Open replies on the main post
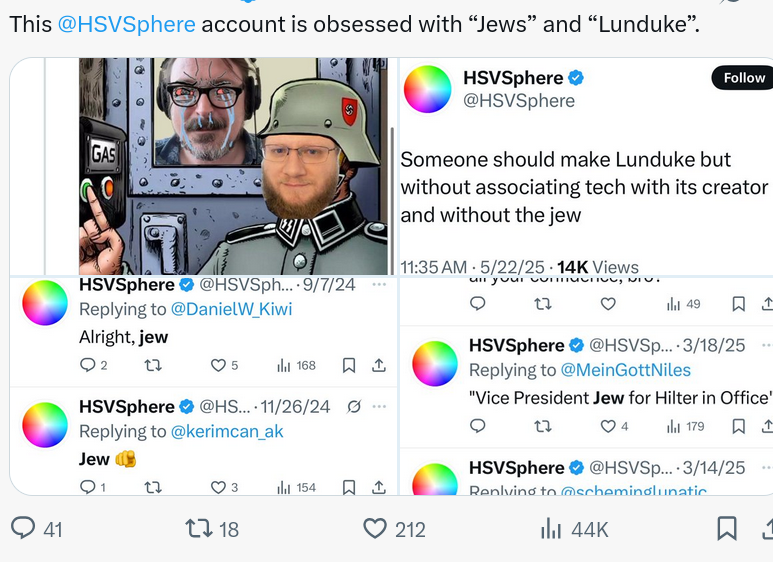Screen dimensions: 773x575 (x=36, y=529)
